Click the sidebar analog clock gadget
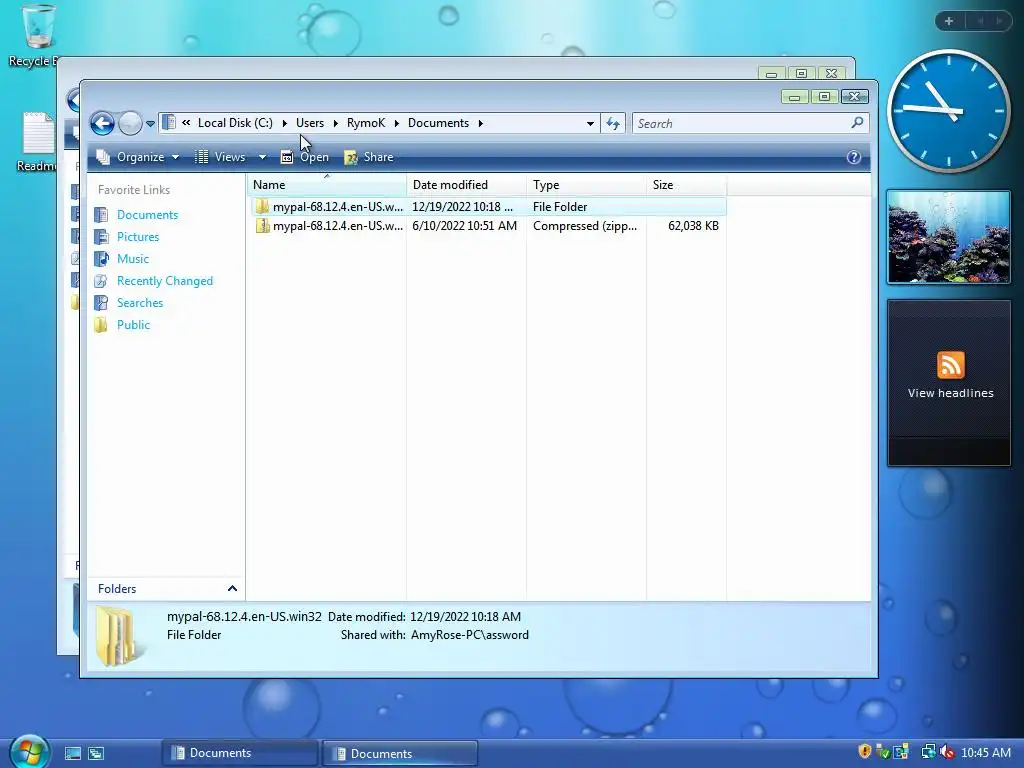Viewport: 1024px width, 768px height. click(x=948, y=110)
